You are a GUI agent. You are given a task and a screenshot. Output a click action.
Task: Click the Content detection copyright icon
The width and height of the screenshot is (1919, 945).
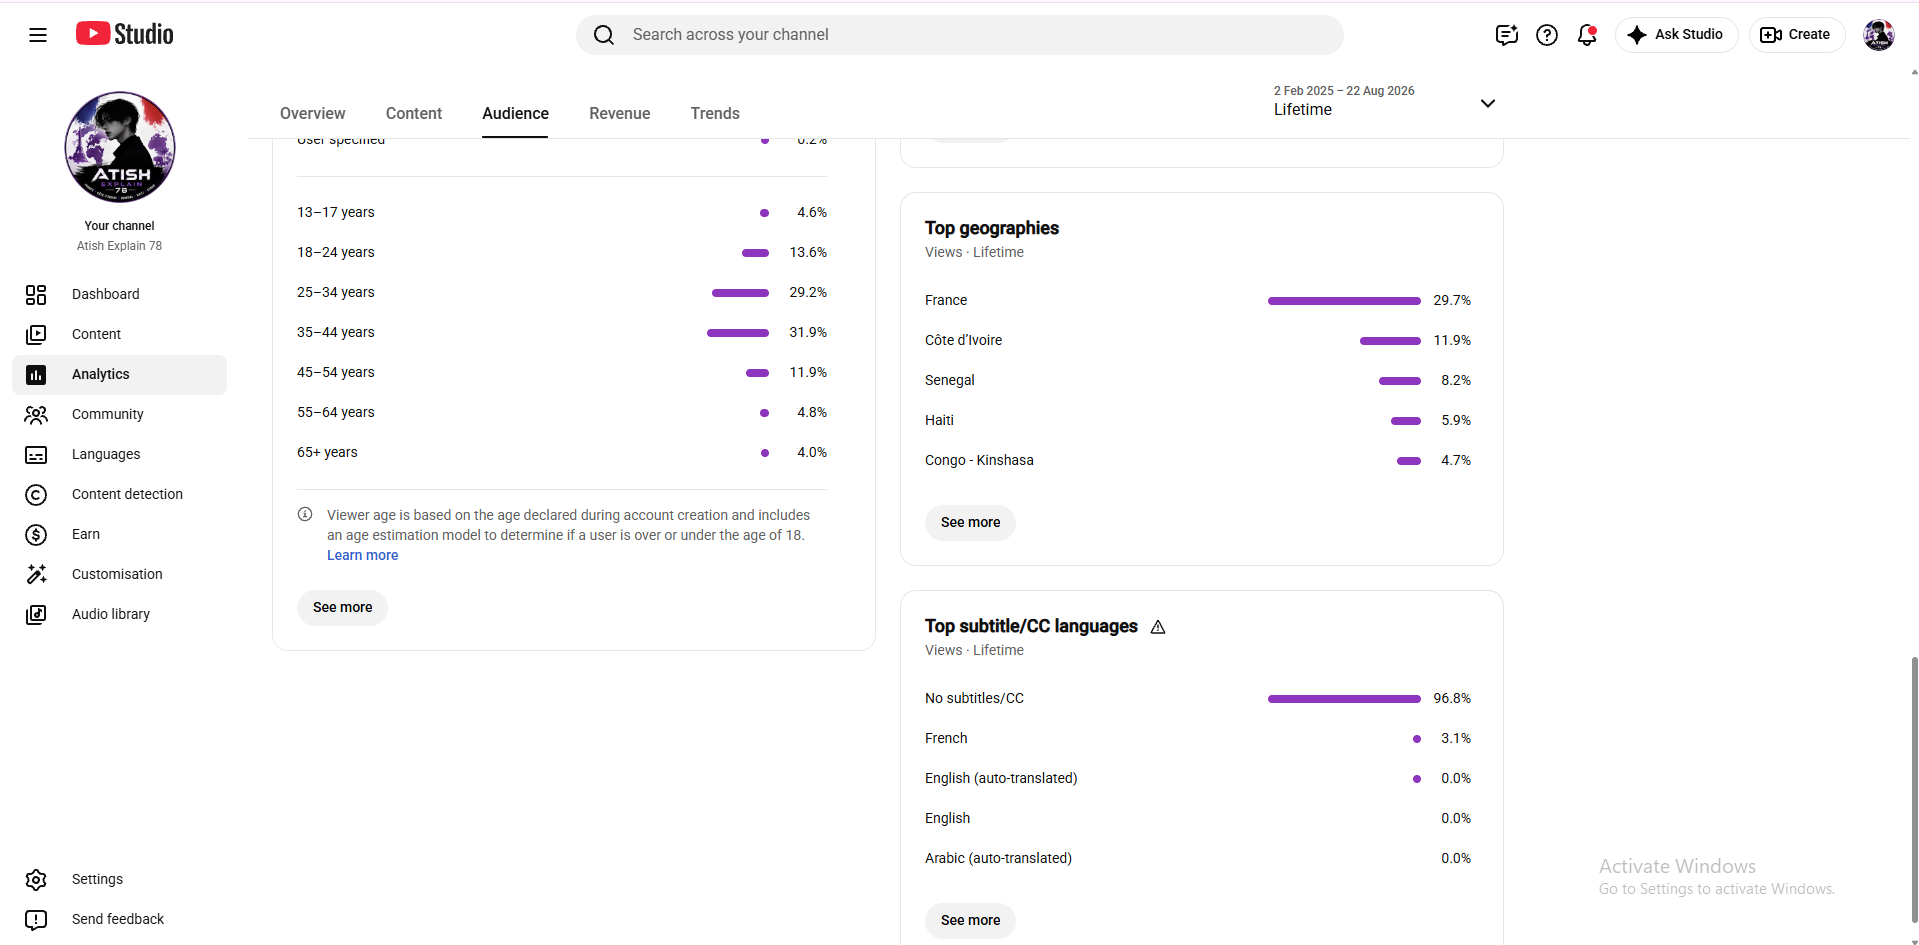[36, 495]
